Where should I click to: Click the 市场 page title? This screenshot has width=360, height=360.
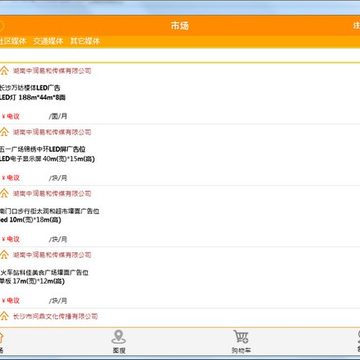(x=180, y=26)
